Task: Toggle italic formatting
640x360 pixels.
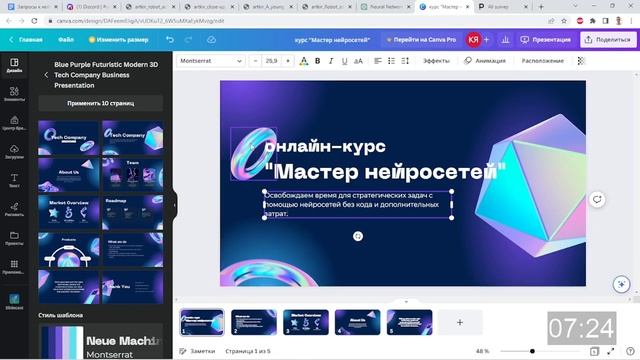Action: coord(331,61)
